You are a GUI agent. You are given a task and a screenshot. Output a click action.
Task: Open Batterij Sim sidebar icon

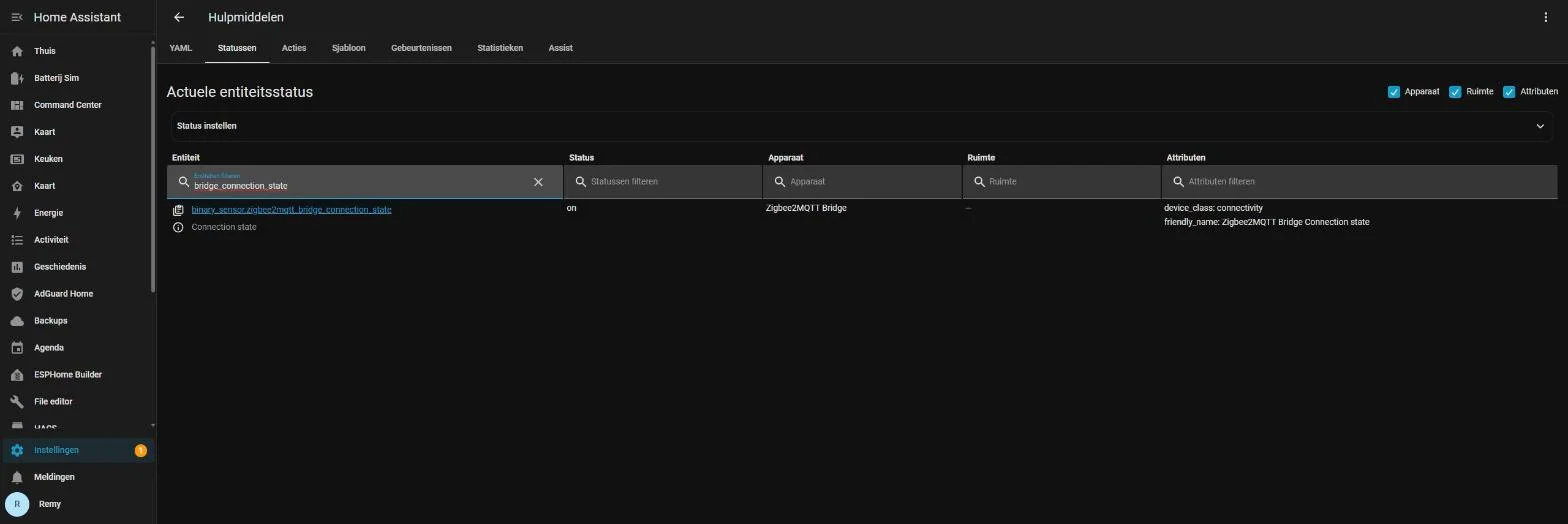click(x=17, y=78)
